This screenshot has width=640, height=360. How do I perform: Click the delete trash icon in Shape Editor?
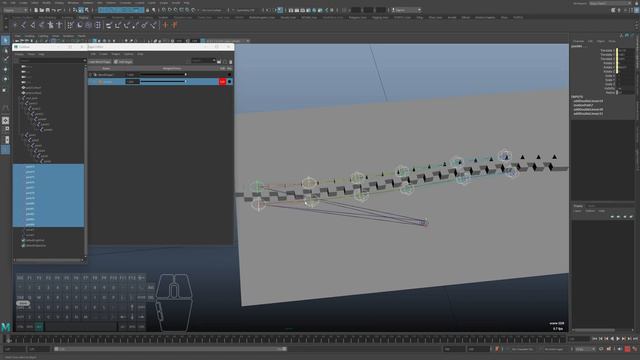230,62
